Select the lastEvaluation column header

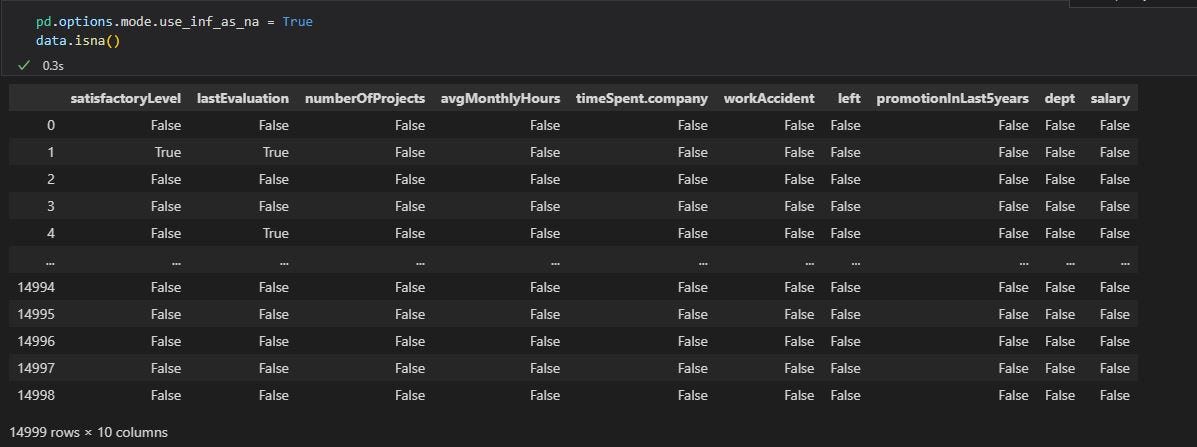click(243, 98)
